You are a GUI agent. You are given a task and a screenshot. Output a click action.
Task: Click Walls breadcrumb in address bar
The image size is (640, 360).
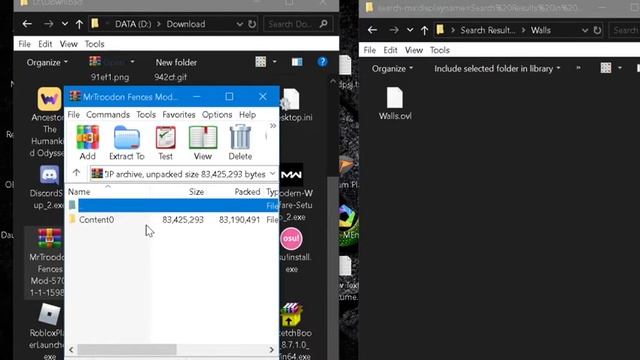541,30
